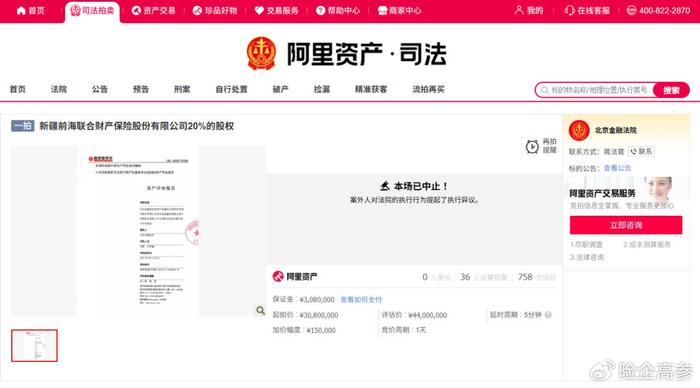Click the 北京金融法院 court name
This screenshot has width=700, height=388.
[616, 130]
